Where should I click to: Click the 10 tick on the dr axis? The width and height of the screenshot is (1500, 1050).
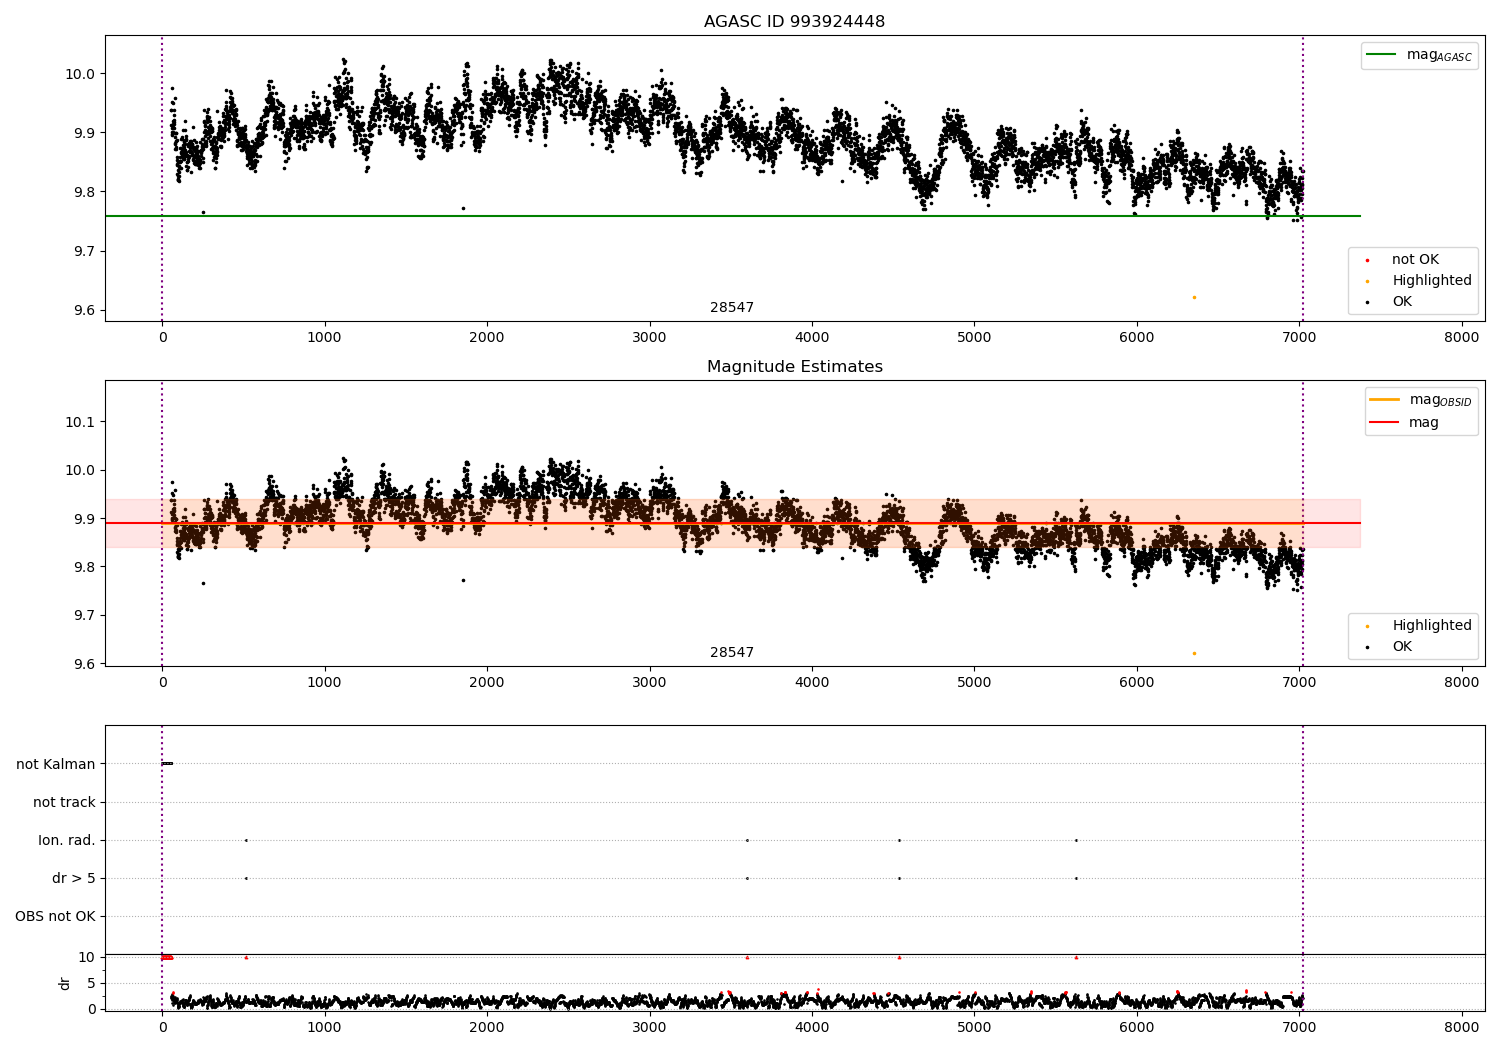(x=88, y=957)
